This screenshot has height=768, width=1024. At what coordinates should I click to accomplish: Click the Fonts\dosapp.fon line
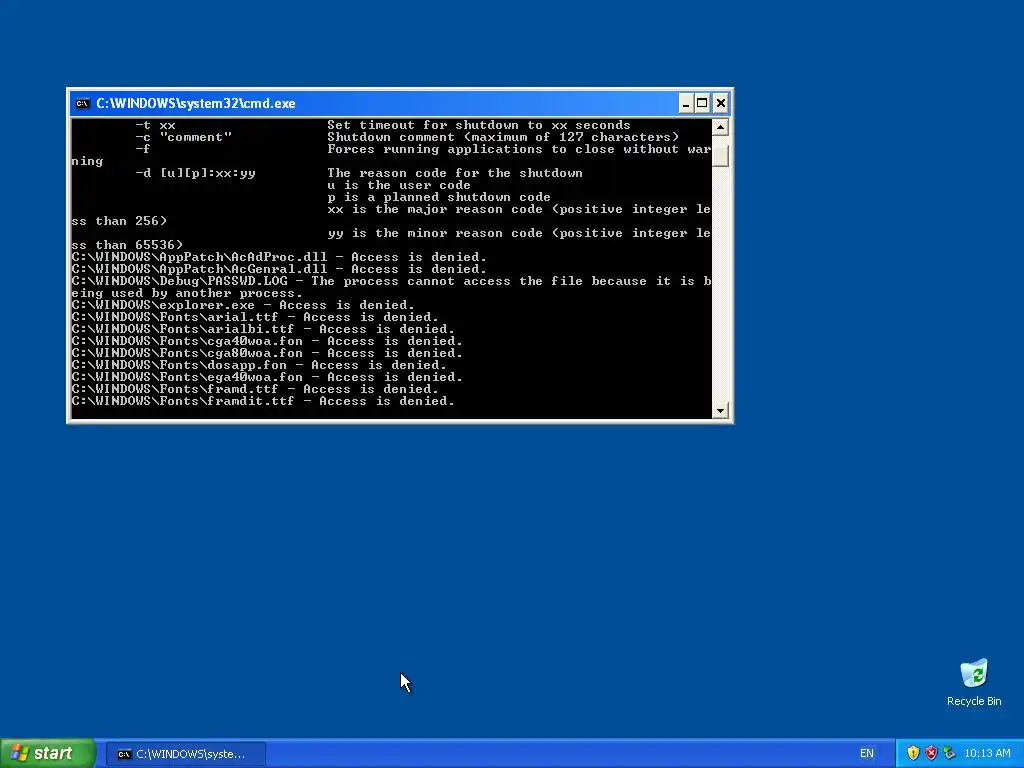259,365
